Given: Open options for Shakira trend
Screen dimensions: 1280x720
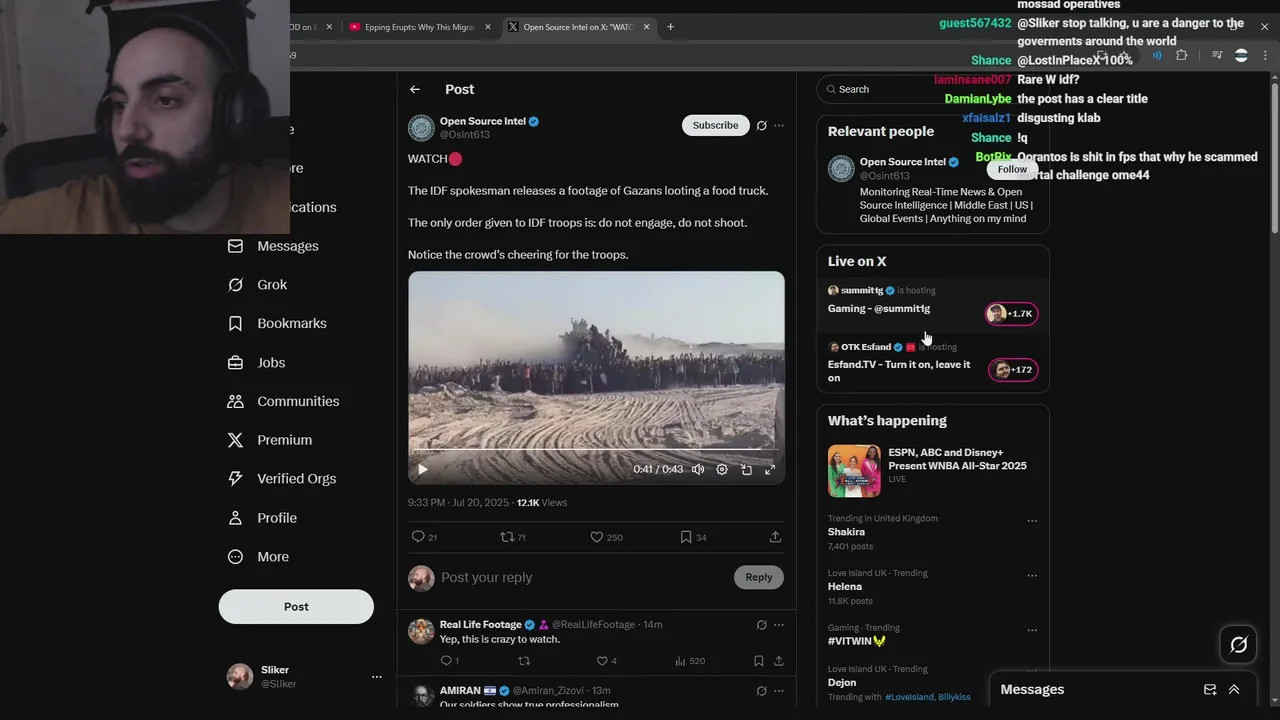Looking at the screenshot, I should pyautogui.click(x=1032, y=521).
